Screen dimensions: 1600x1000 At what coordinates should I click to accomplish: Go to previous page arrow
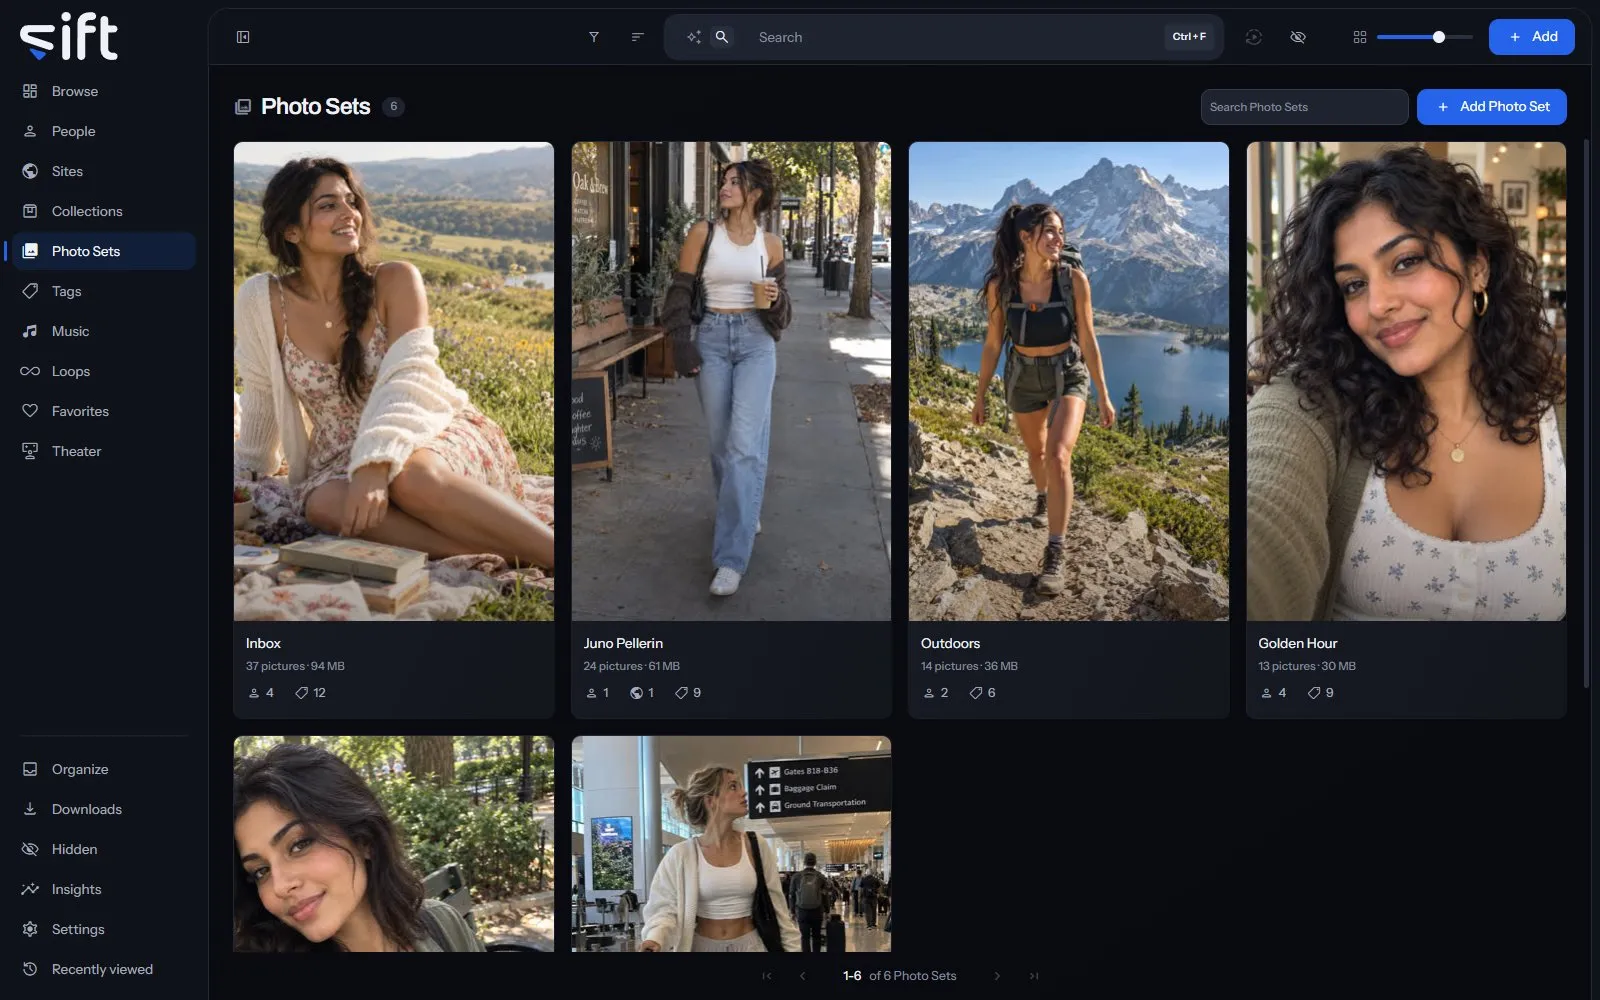tap(802, 976)
